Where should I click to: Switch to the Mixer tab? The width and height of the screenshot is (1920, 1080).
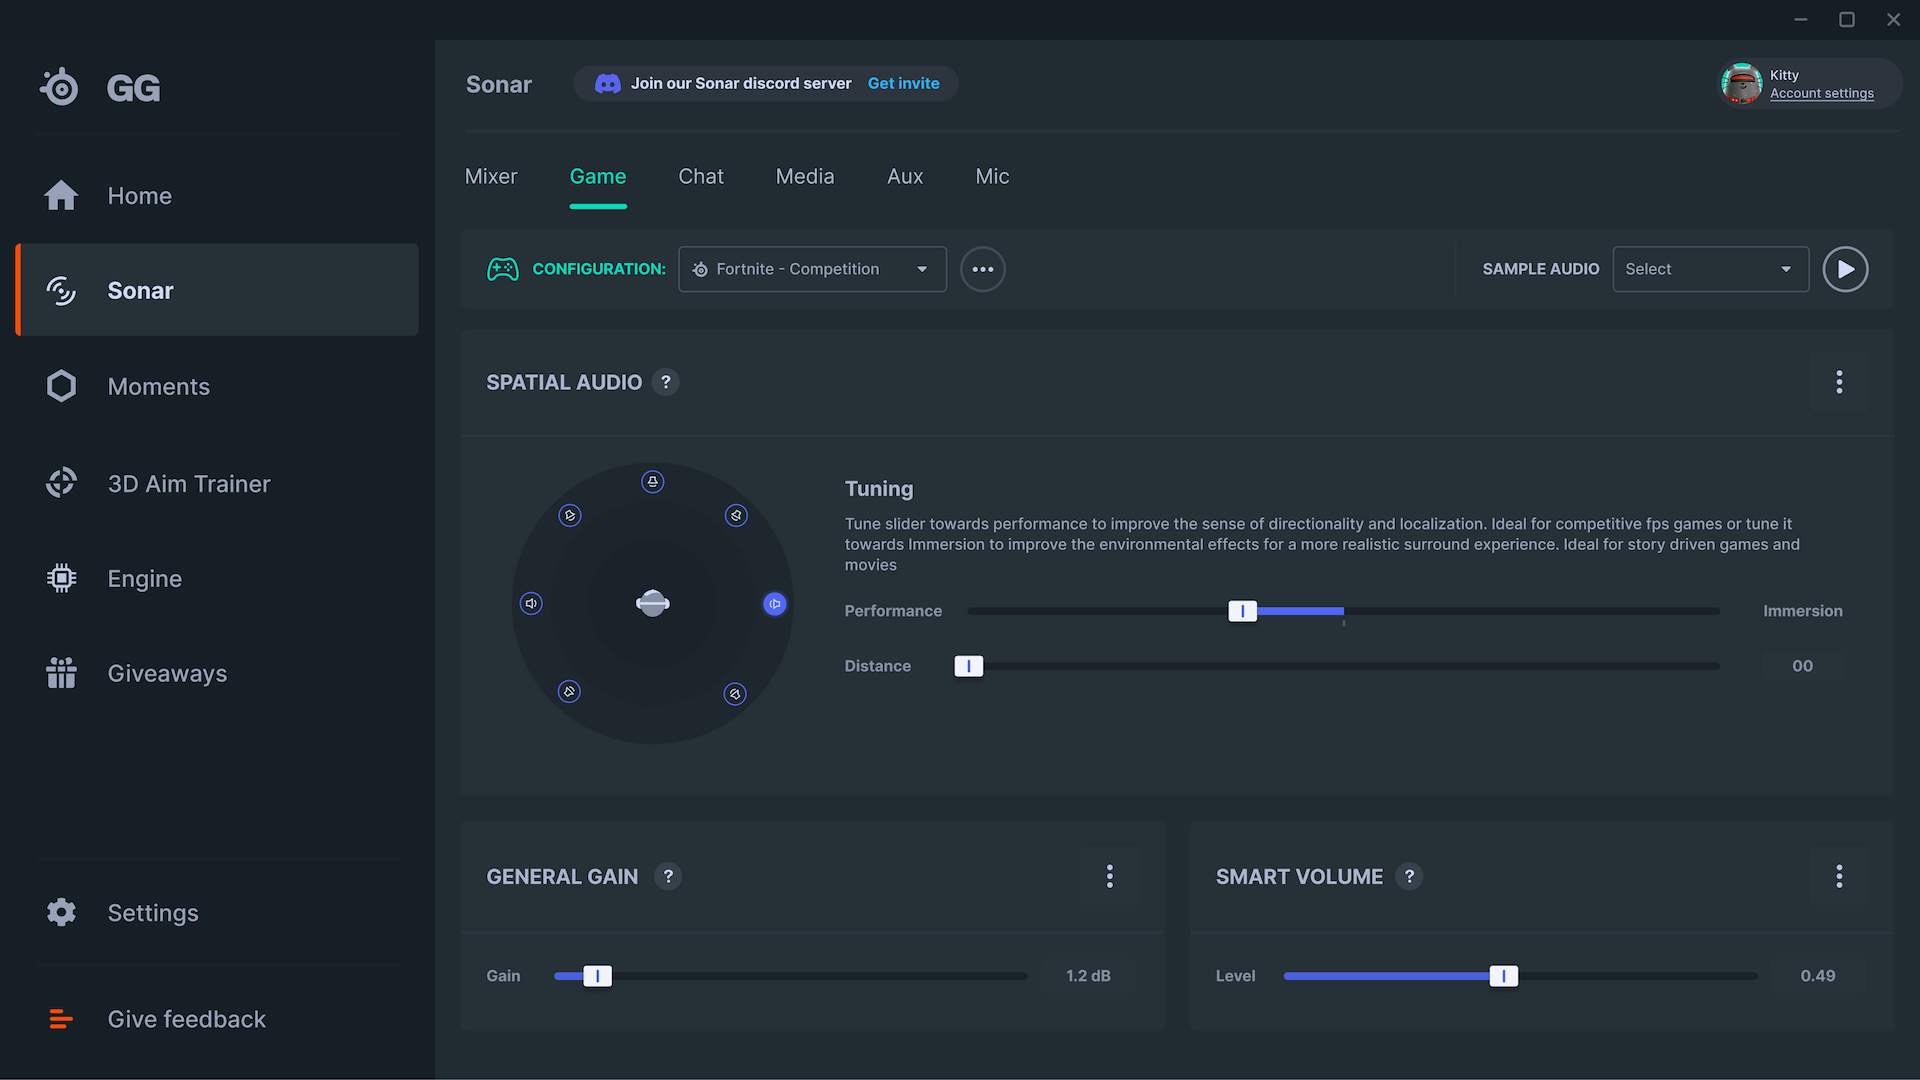(x=491, y=177)
